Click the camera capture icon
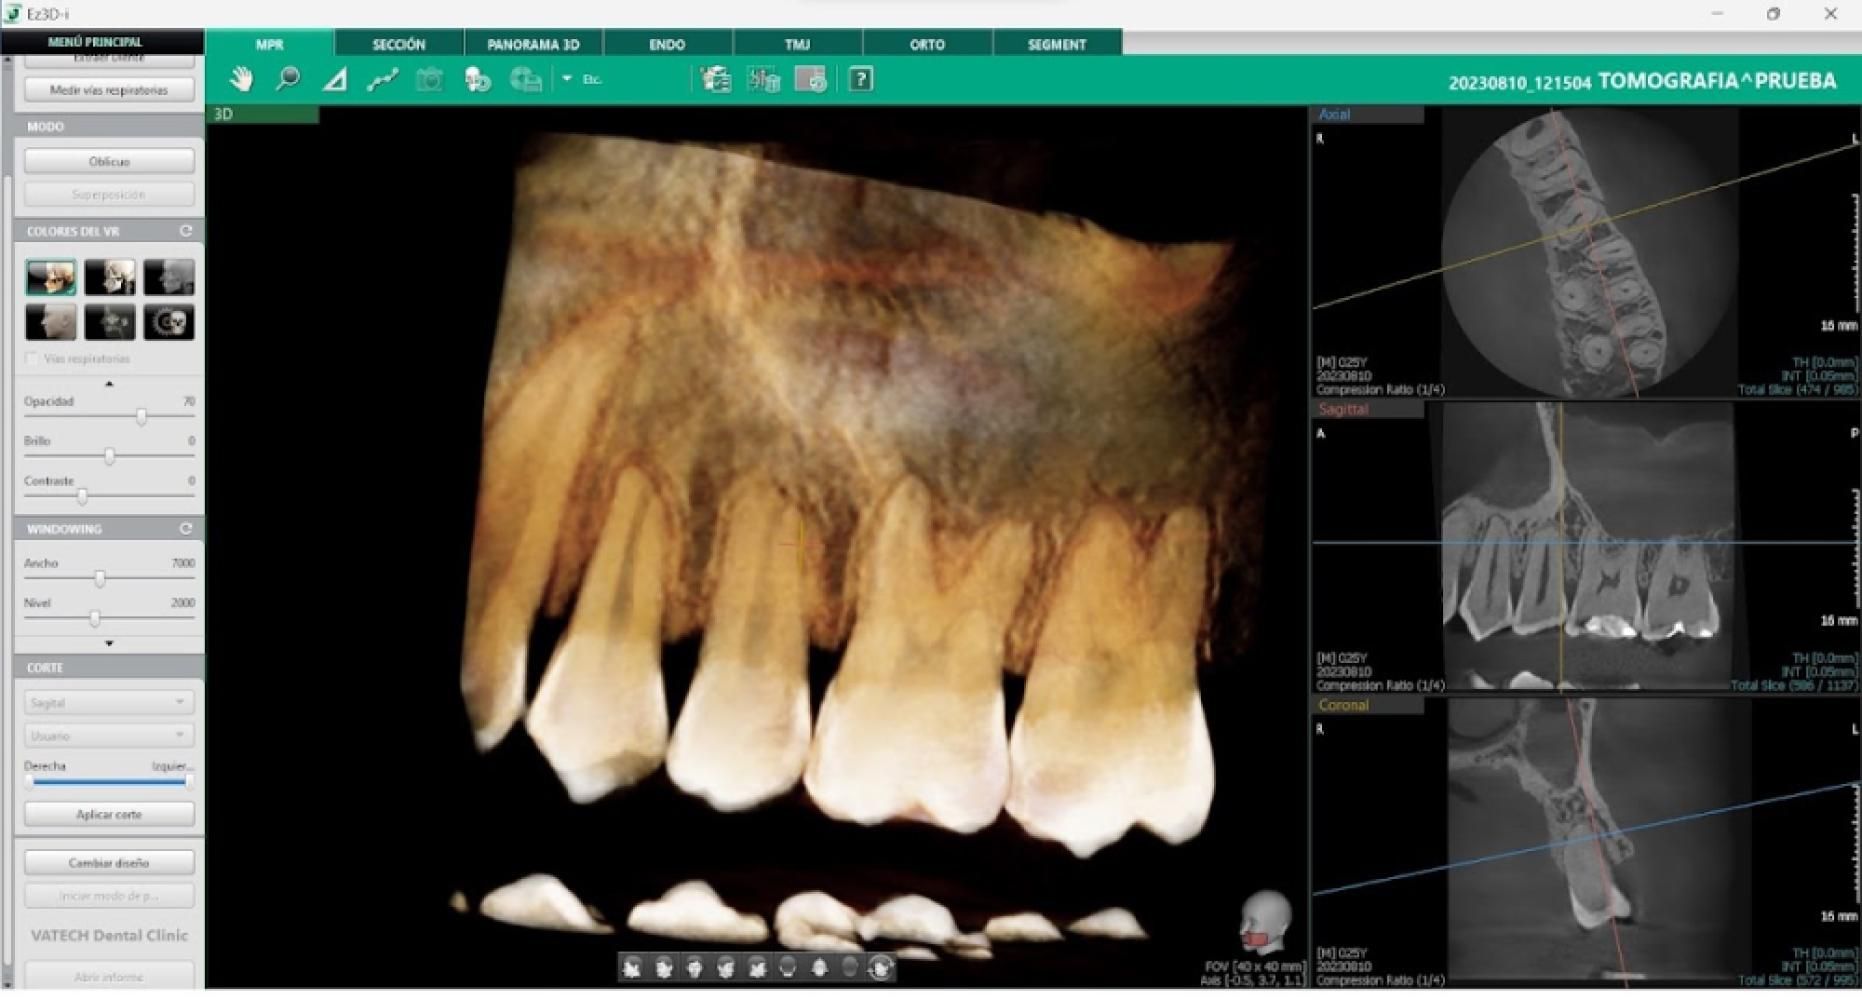Image resolution: width=1862 pixels, height=1000 pixels. point(429,79)
